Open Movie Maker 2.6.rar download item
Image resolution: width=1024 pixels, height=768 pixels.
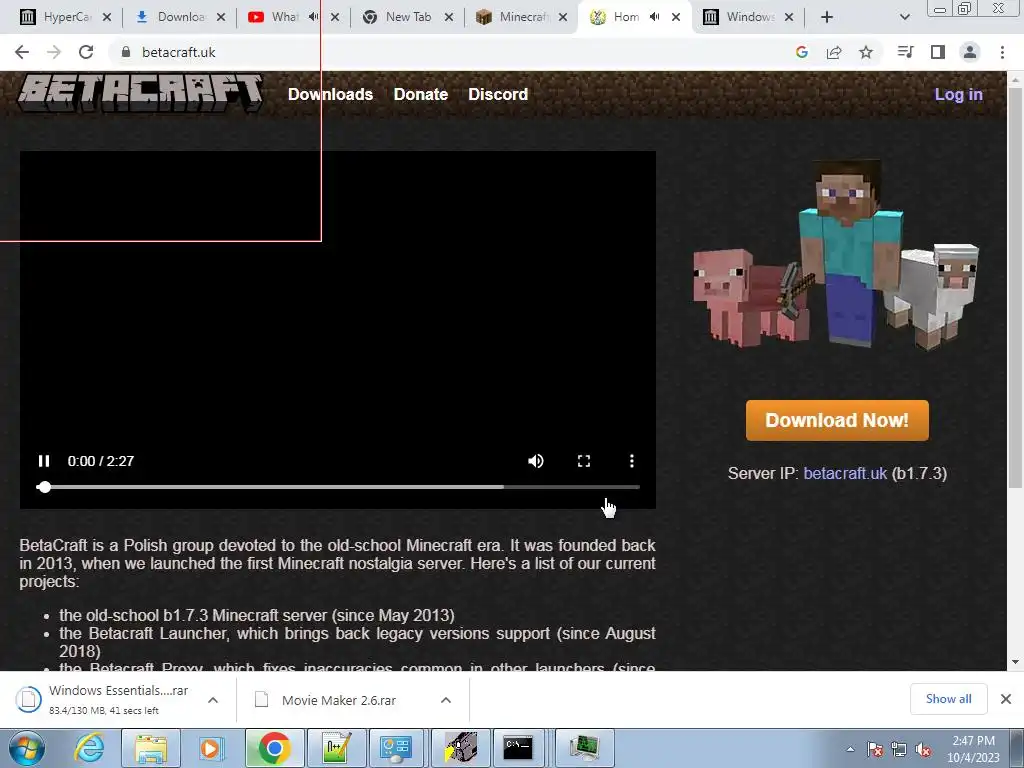coord(338,700)
